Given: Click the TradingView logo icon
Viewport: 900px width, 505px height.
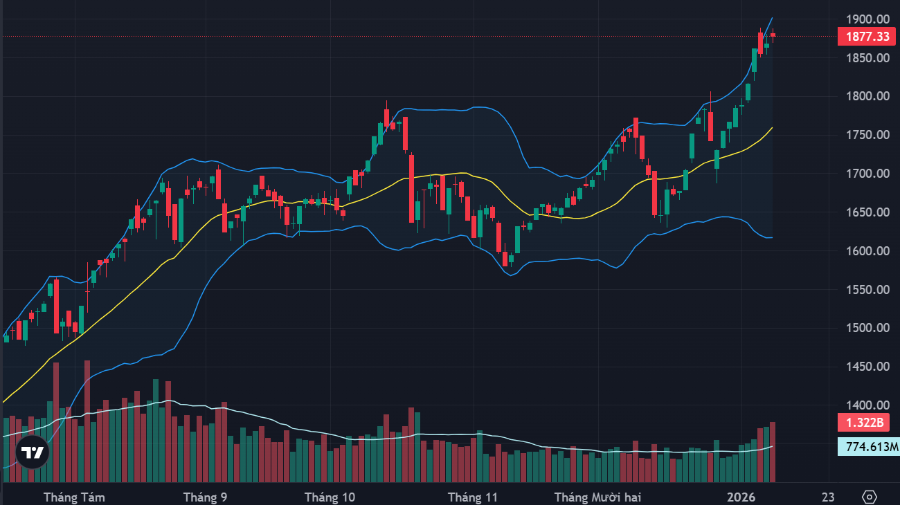Looking at the screenshot, I should (x=33, y=452).
